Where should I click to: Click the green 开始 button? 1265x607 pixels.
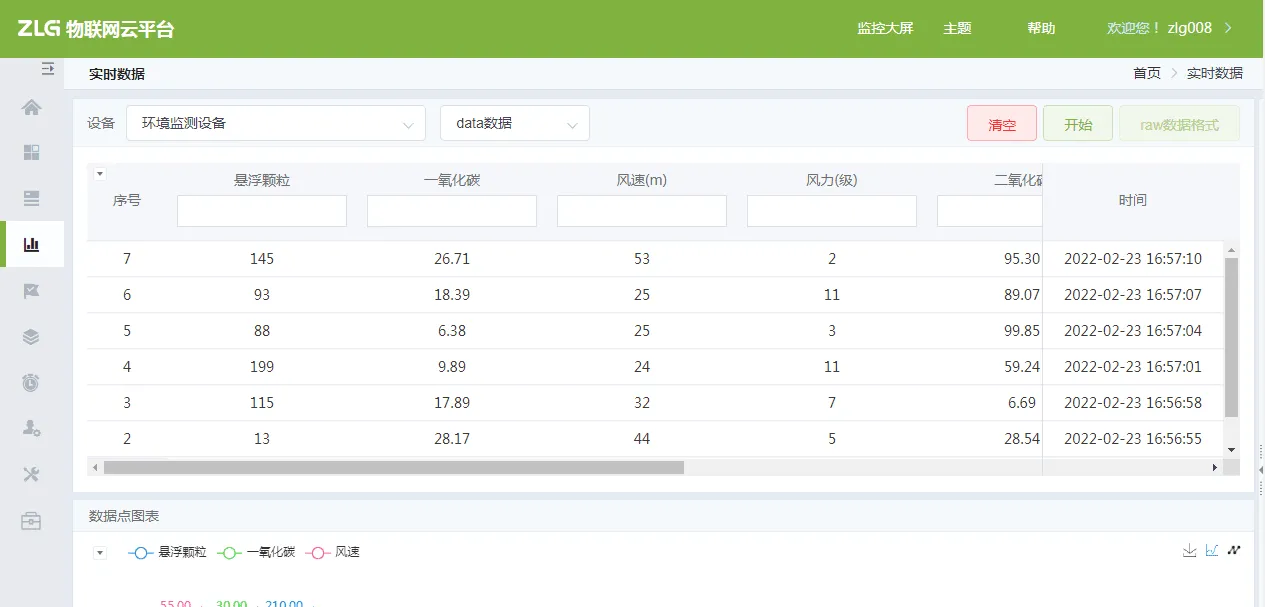pyautogui.click(x=1078, y=124)
